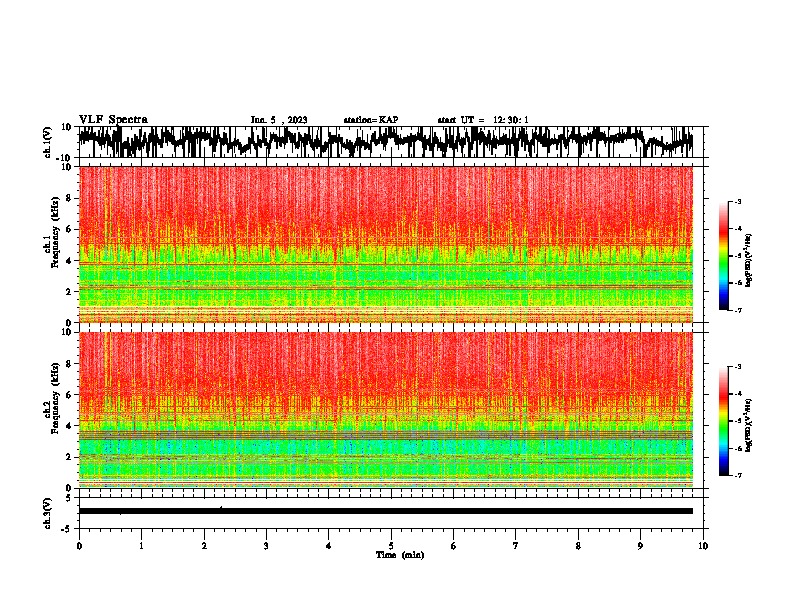The width and height of the screenshot is (792, 612).
Task: Click the time axis tick label "4"
Action: 329,546
